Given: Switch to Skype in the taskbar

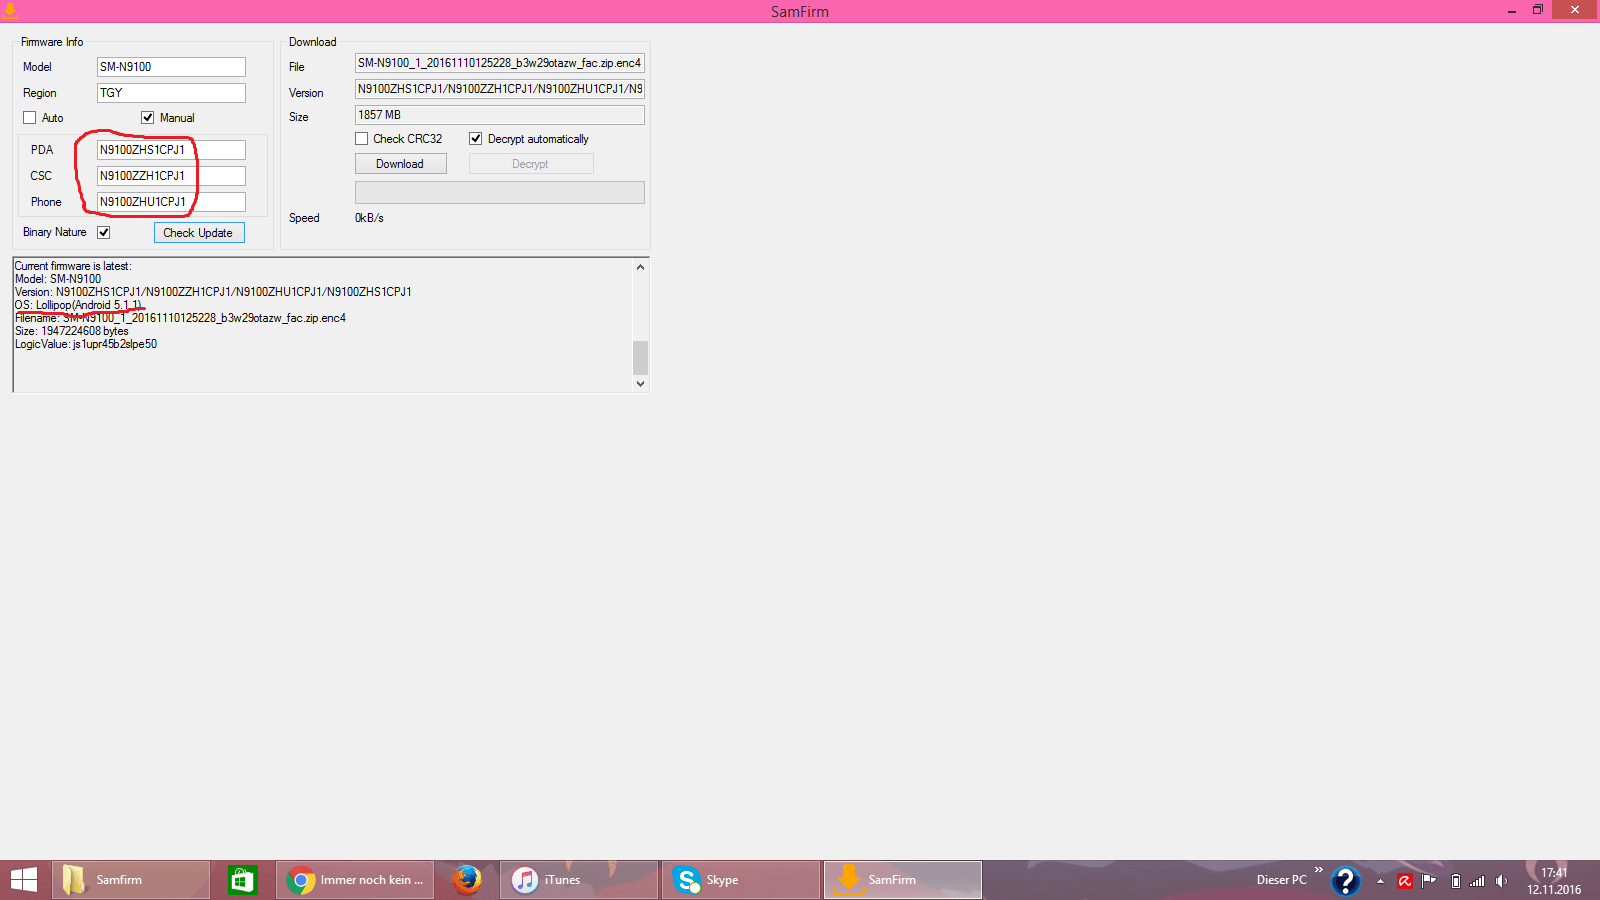Looking at the screenshot, I should (741, 880).
